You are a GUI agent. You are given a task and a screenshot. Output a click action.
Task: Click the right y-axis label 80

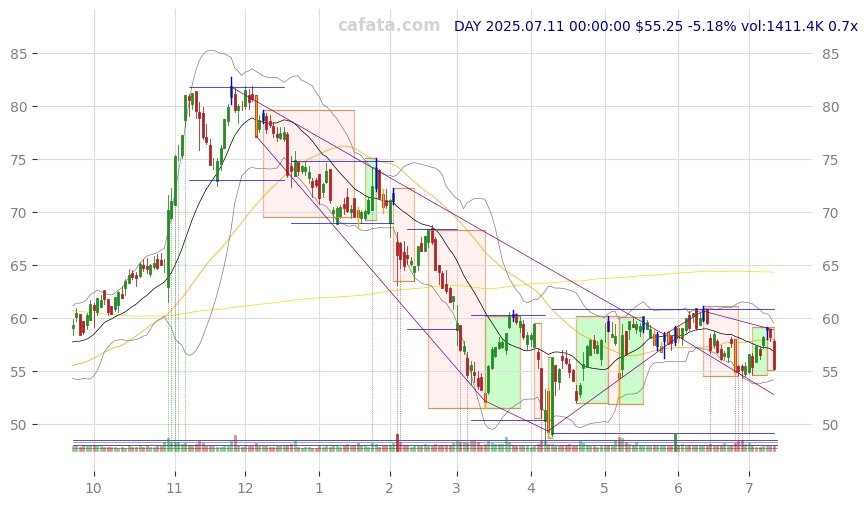[830, 107]
